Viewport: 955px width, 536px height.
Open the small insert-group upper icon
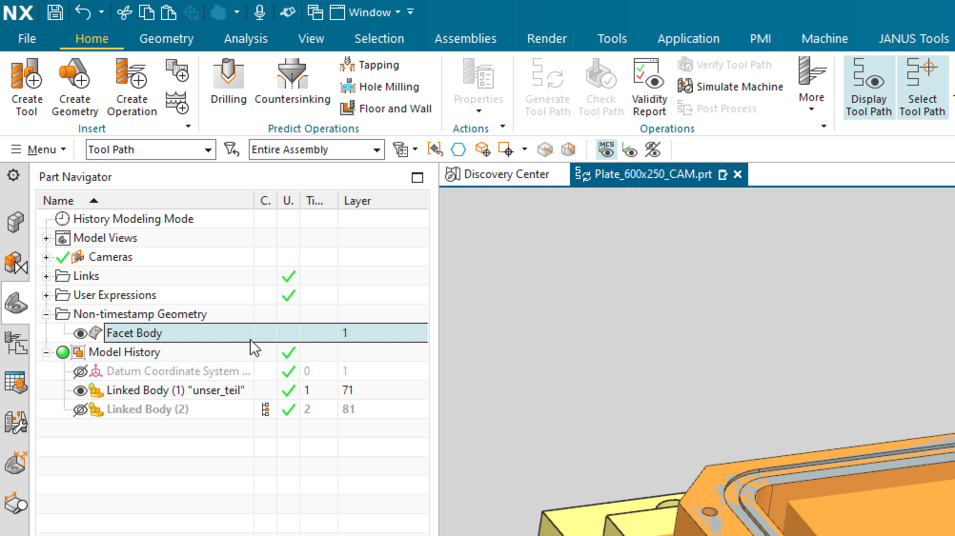coord(177,70)
